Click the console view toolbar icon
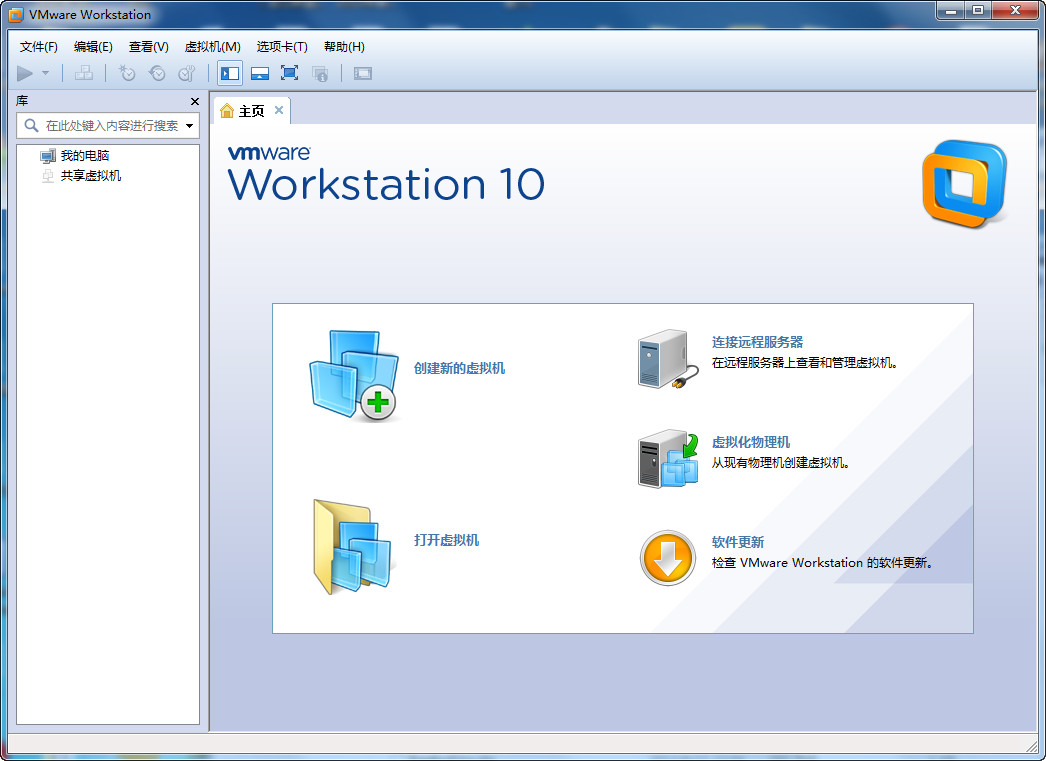 pyautogui.click(x=363, y=73)
